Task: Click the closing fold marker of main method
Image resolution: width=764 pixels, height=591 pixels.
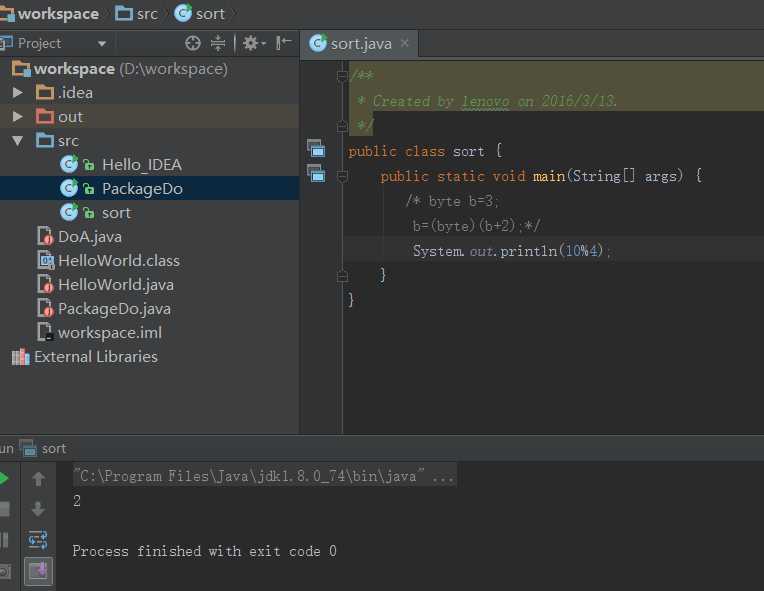Action: click(343, 276)
